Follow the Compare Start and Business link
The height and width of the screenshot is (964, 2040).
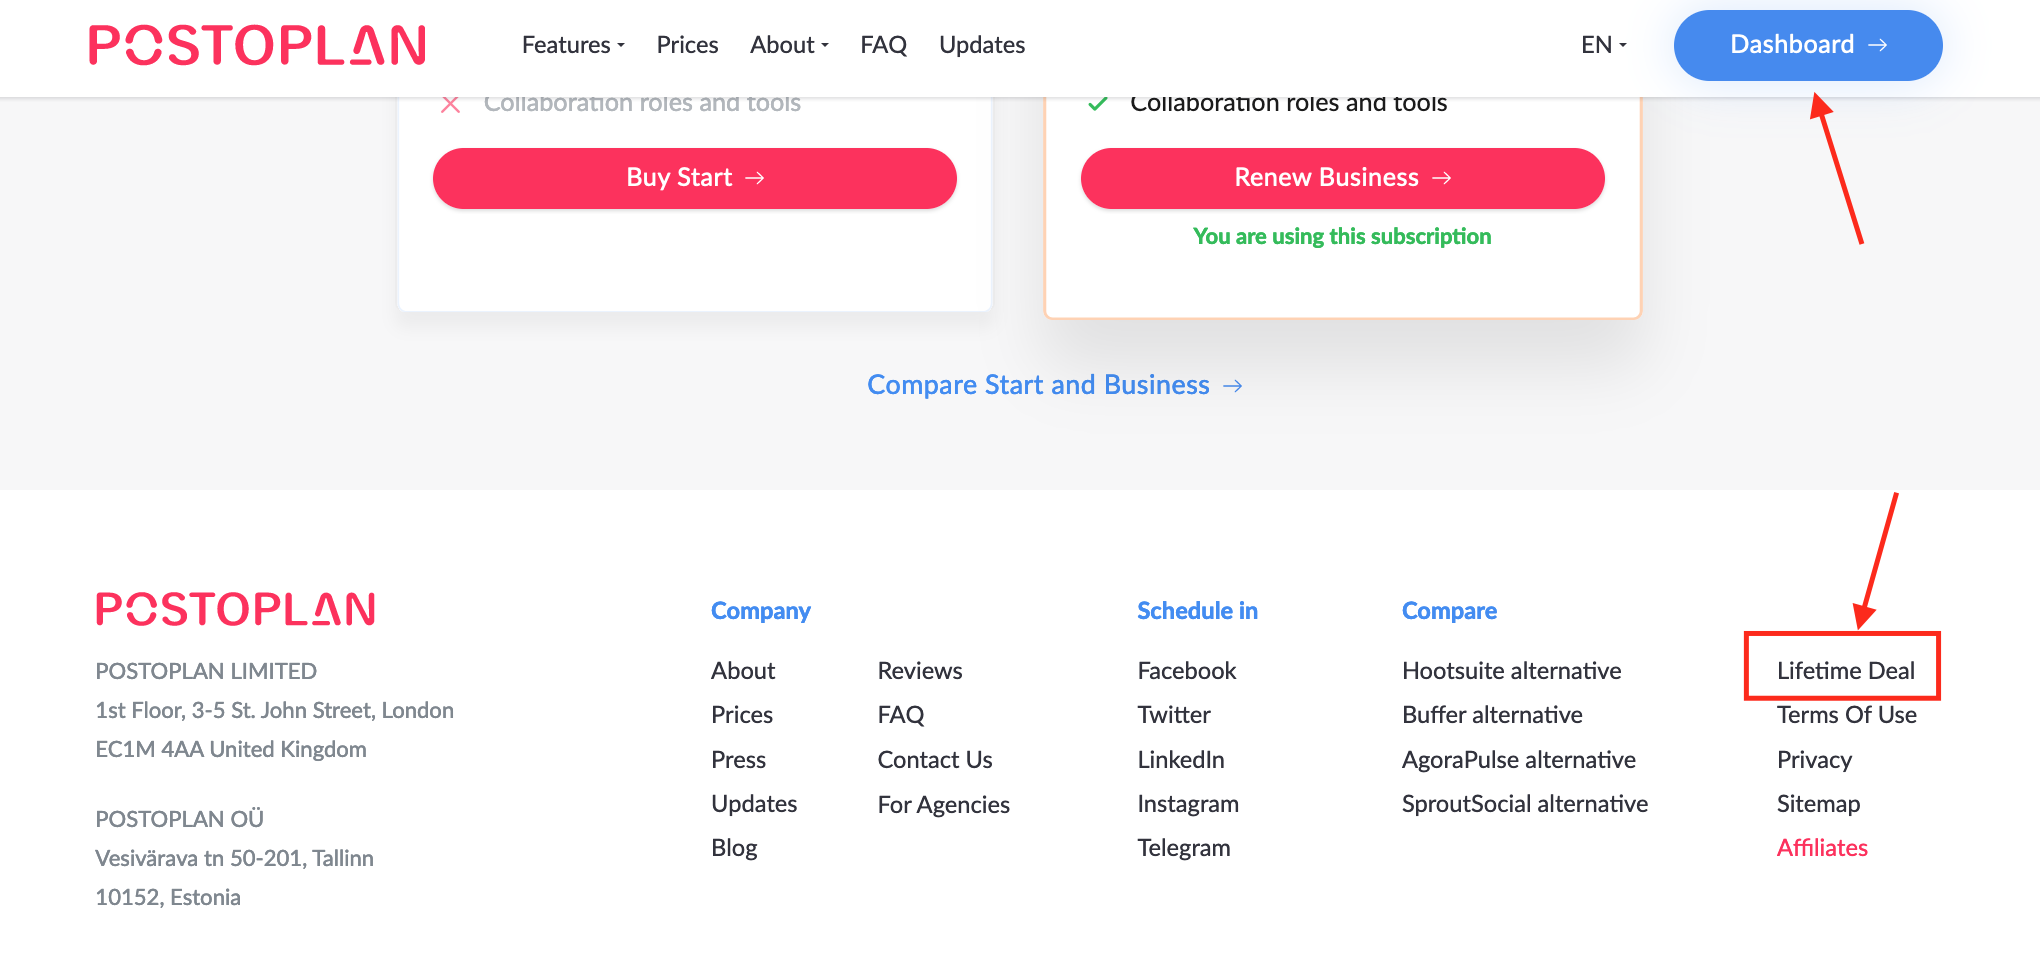[x=1055, y=385]
